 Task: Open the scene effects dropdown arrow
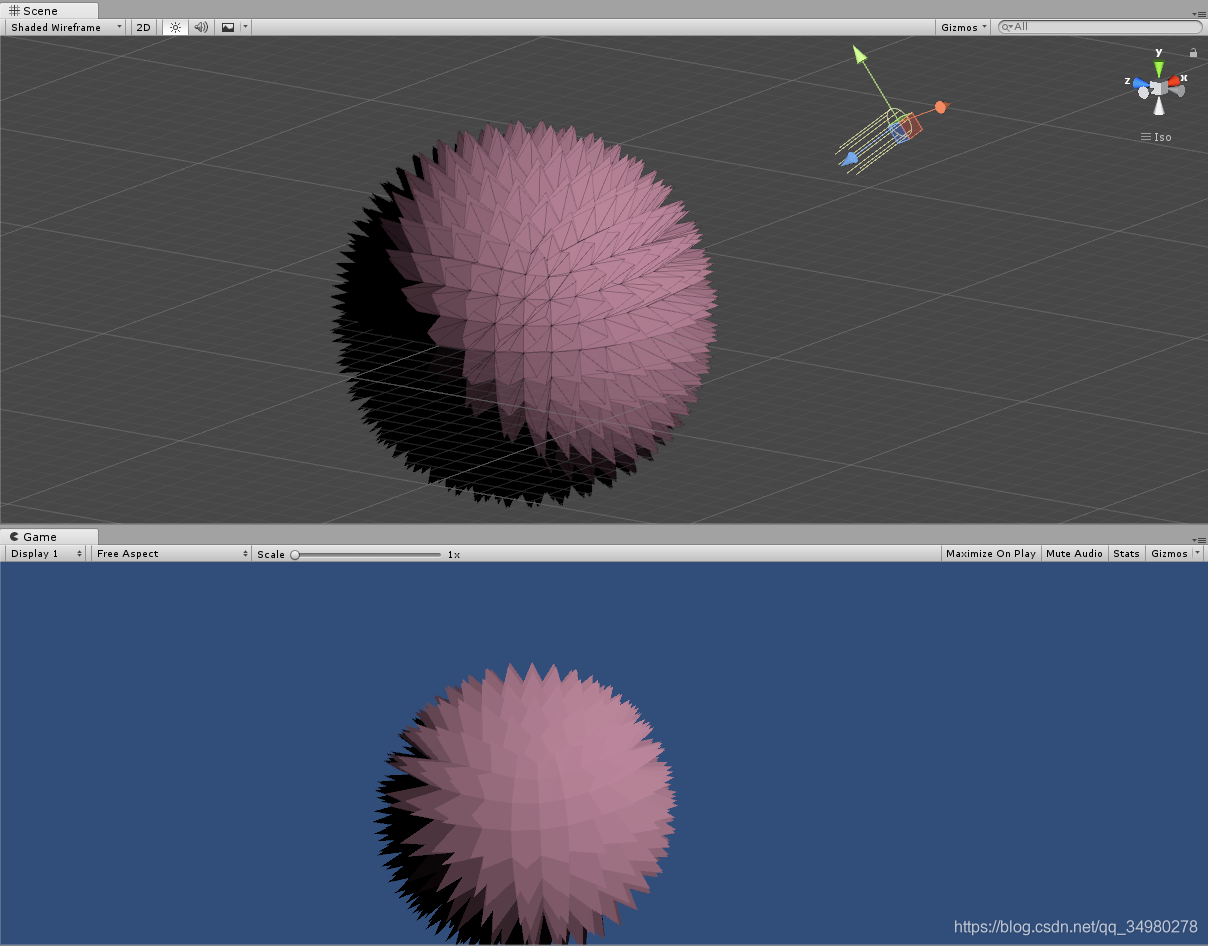click(x=246, y=27)
